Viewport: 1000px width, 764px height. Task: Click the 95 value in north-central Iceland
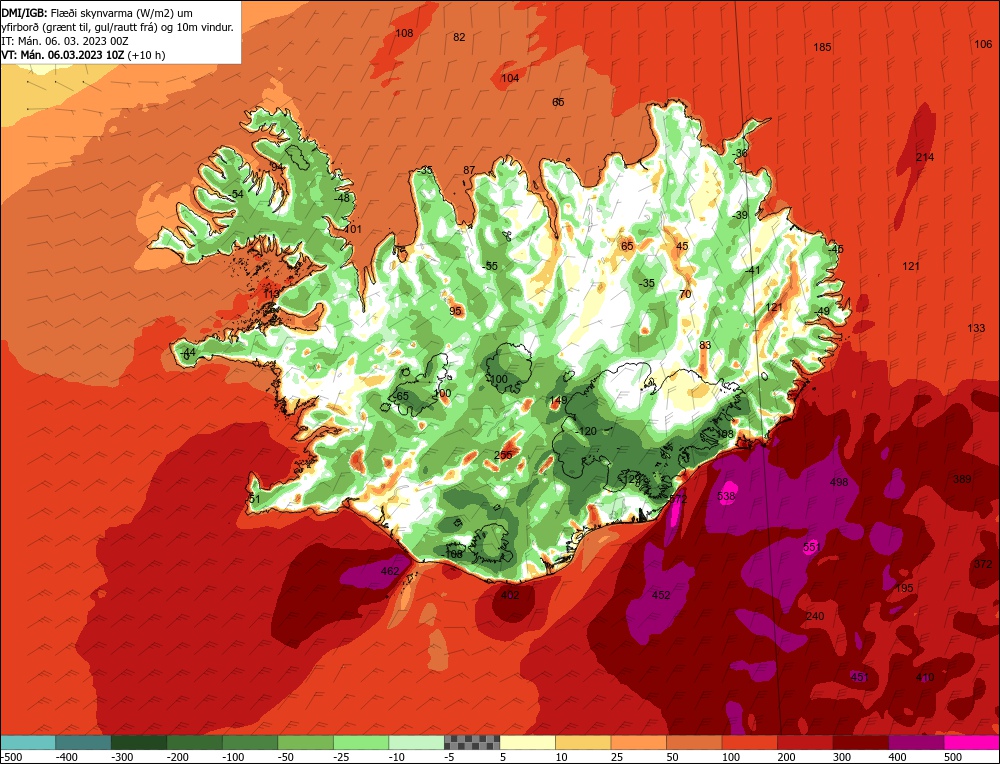[x=455, y=311]
